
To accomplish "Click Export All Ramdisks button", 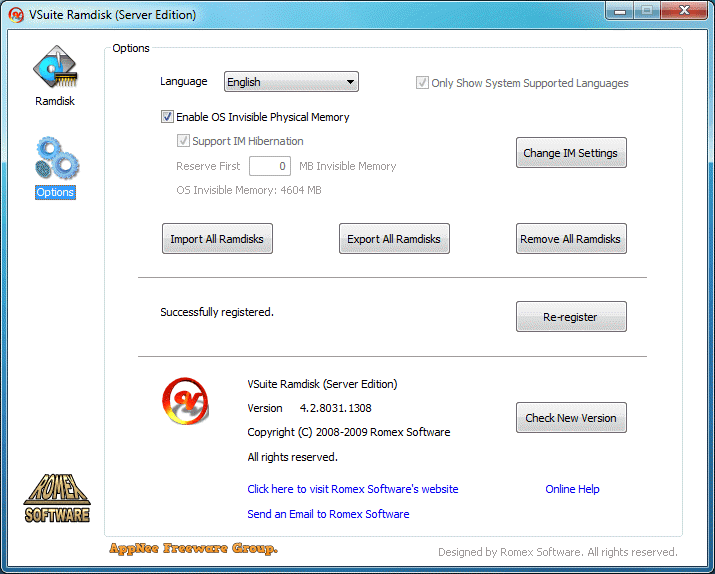I will 394,238.
